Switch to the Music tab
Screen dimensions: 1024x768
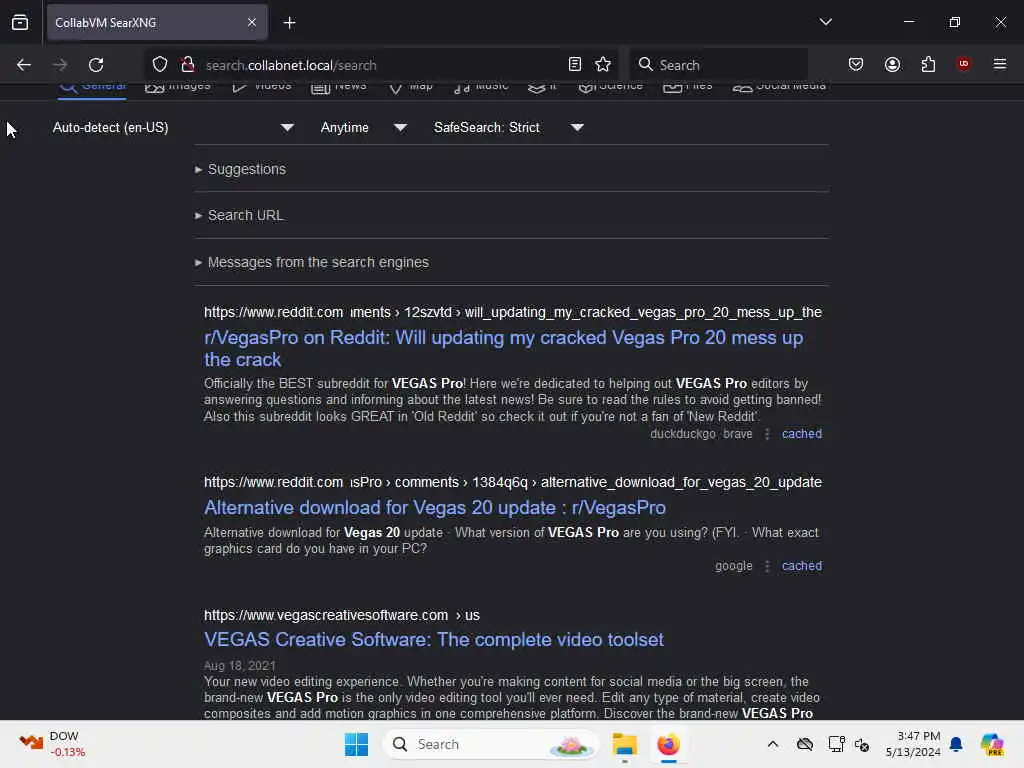tap(481, 87)
